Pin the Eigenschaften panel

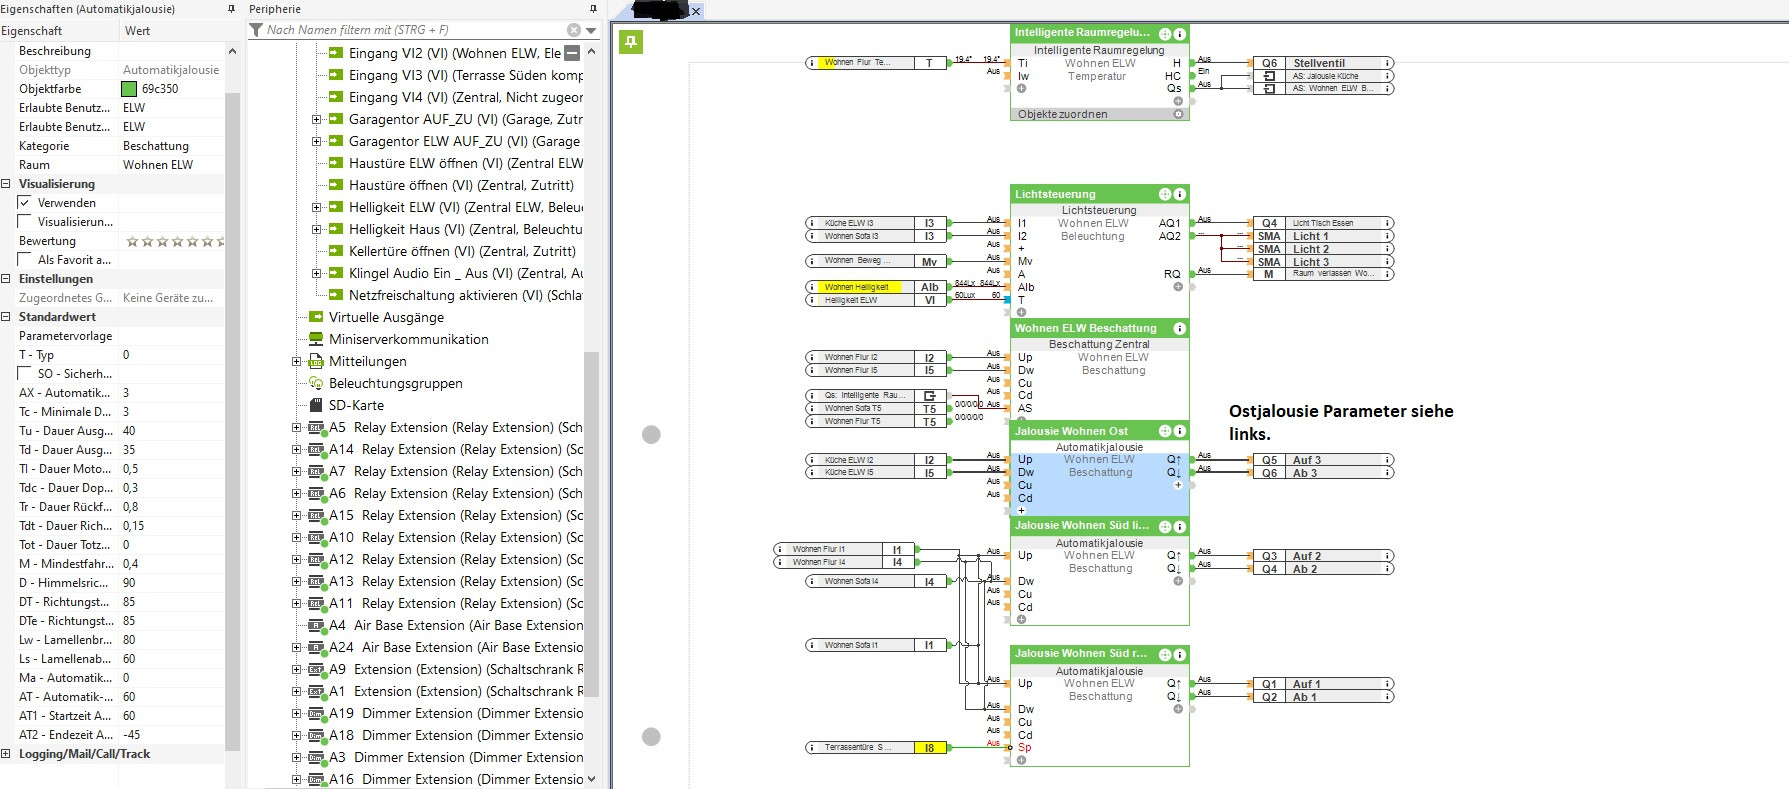point(232,9)
